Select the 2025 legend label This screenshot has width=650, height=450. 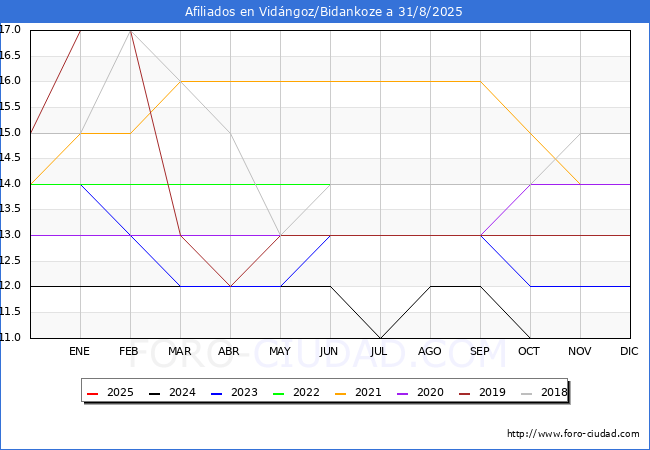coord(120,392)
